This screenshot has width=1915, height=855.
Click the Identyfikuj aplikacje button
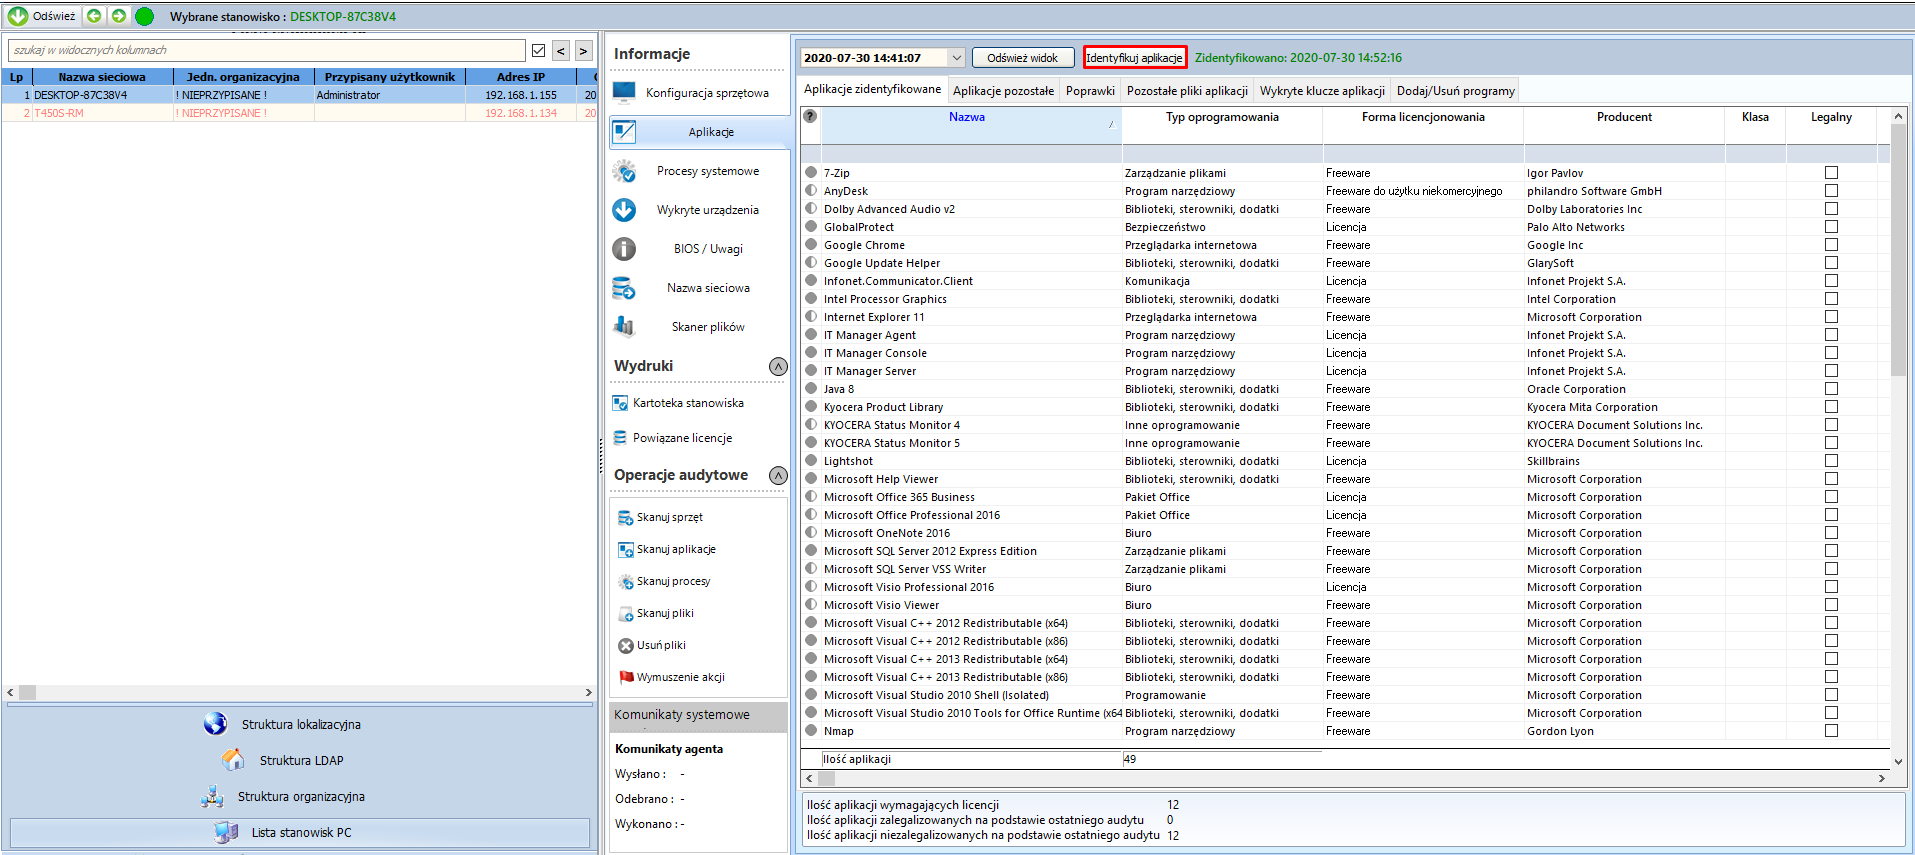point(1134,58)
